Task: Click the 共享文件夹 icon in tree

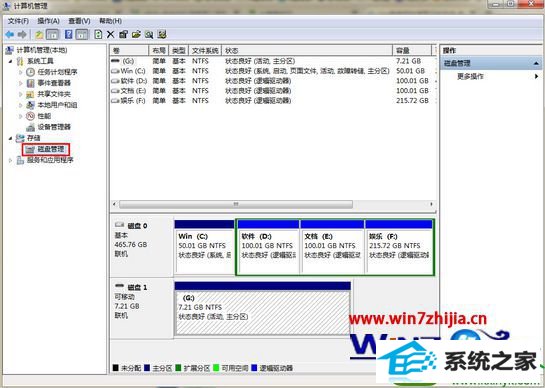Action: pyautogui.click(x=31, y=94)
